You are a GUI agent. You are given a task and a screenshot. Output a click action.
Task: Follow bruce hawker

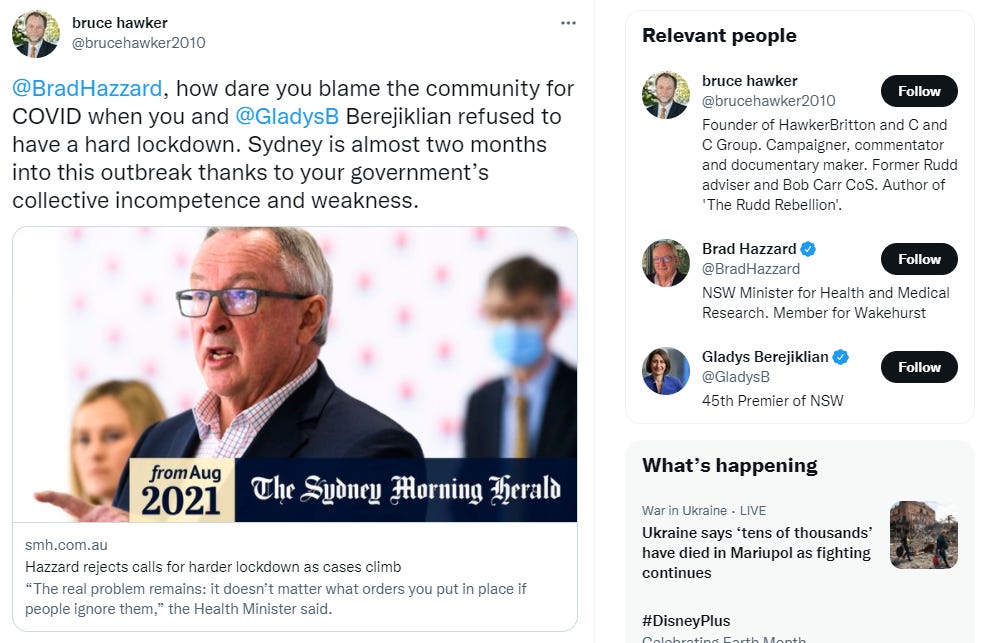tap(919, 91)
